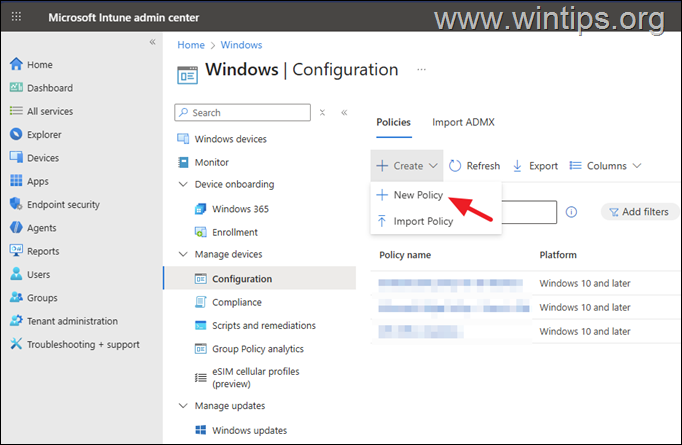
Task: Click the Tenant administration gear icon
Action: pyautogui.click(x=16, y=321)
